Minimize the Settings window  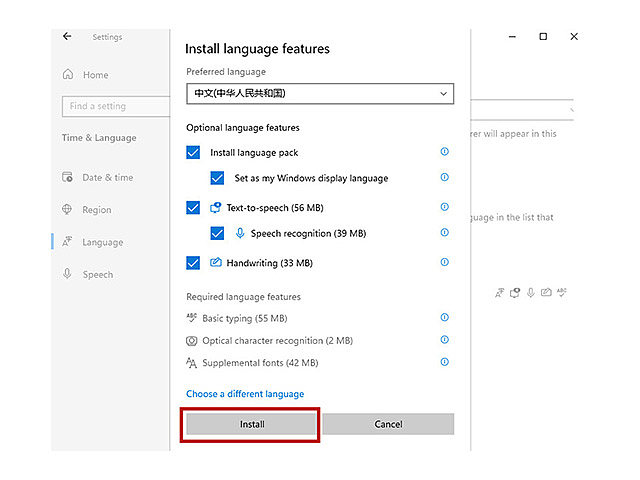512,37
